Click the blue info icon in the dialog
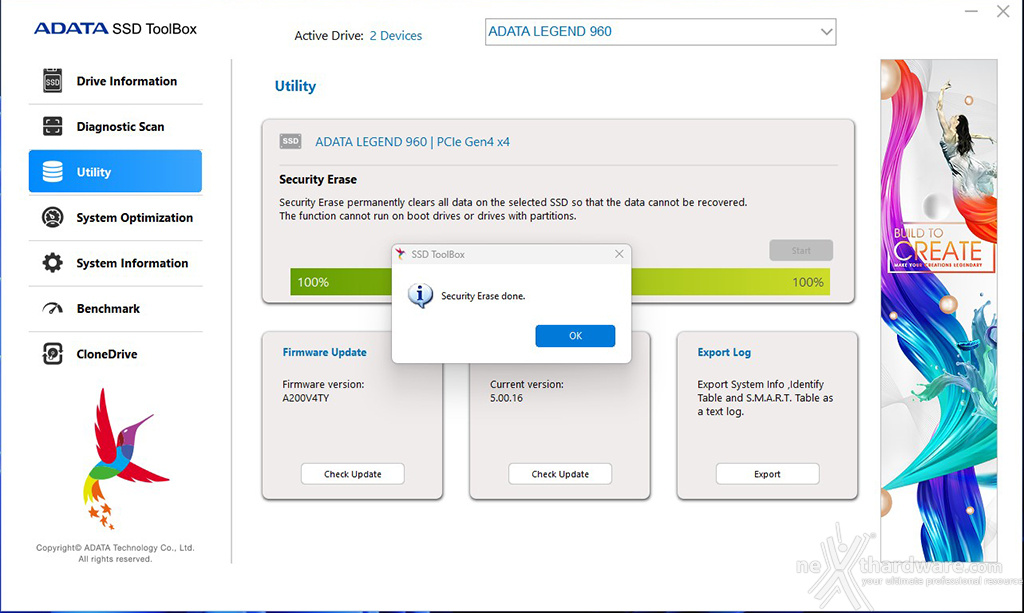Image resolution: width=1024 pixels, height=613 pixels. (x=420, y=295)
